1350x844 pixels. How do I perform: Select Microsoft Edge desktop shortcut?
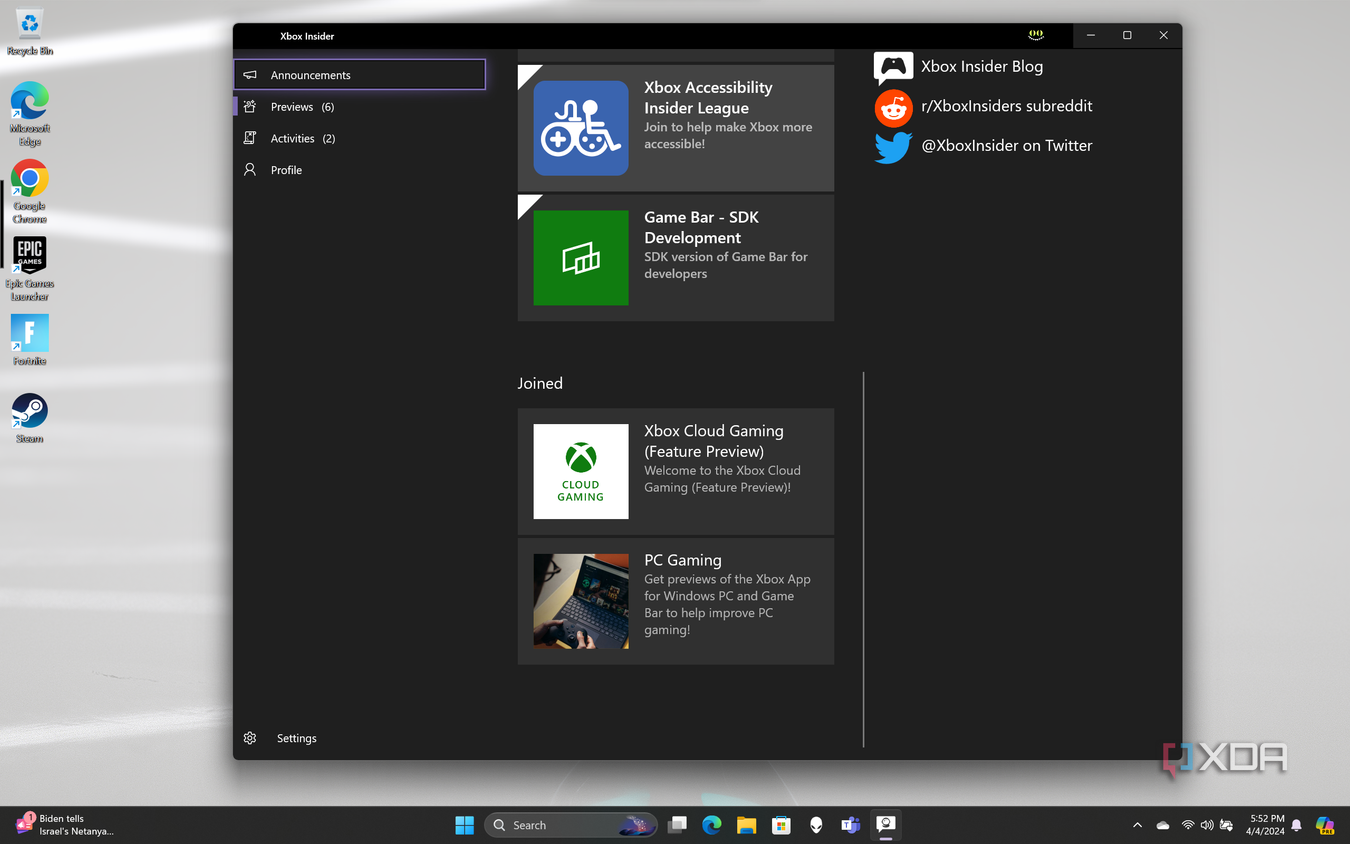click(30, 114)
